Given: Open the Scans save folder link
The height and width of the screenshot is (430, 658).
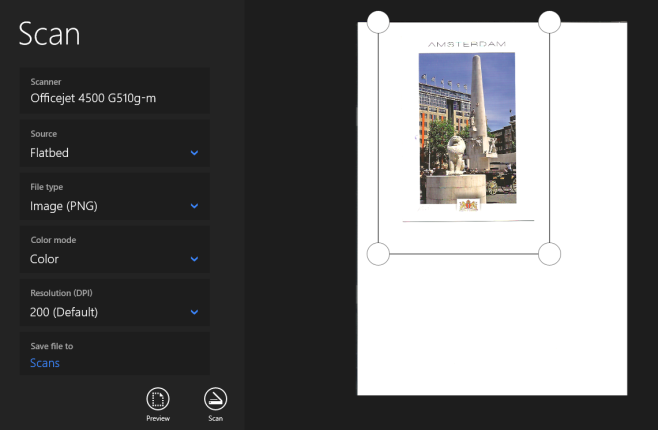Looking at the screenshot, I should point(45,363).
